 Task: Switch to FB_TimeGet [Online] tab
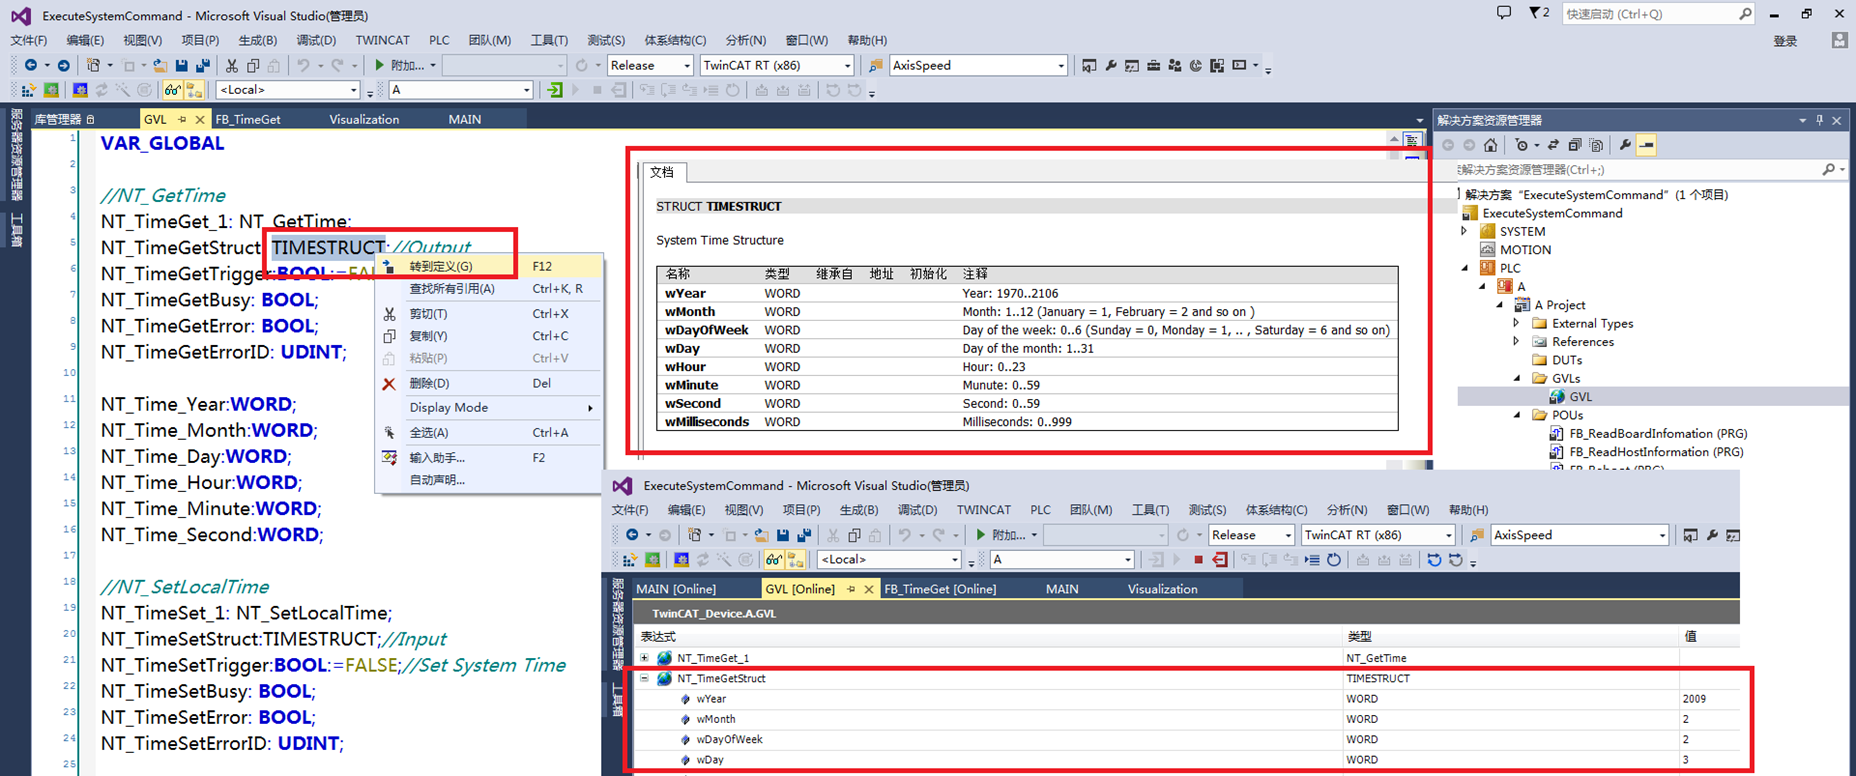pyautogui.click(x=940, y=589)
